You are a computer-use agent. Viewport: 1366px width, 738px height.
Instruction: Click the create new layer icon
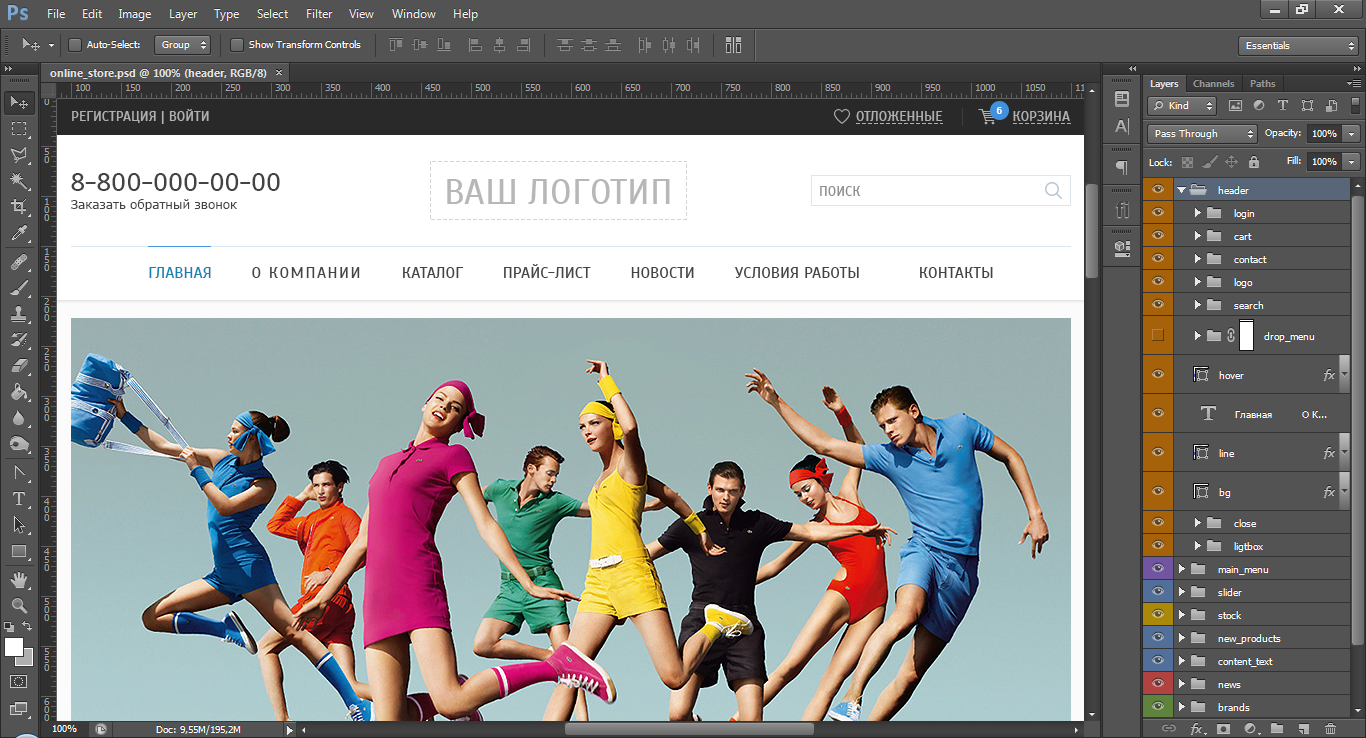point(1304,729)
